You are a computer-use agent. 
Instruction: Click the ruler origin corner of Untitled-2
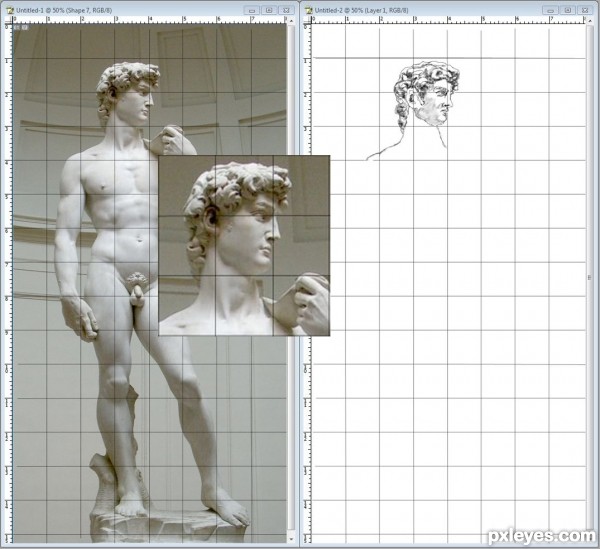tap(308, 20)
